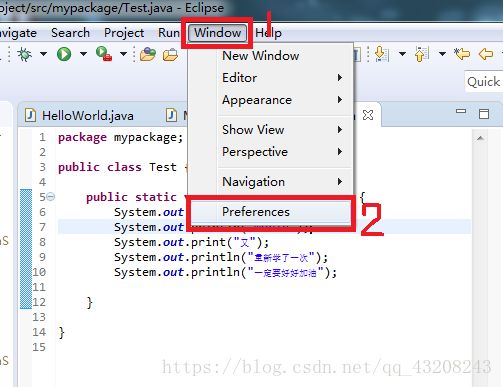Open the Project menu

pyautogui.click(x=124, y=33)
